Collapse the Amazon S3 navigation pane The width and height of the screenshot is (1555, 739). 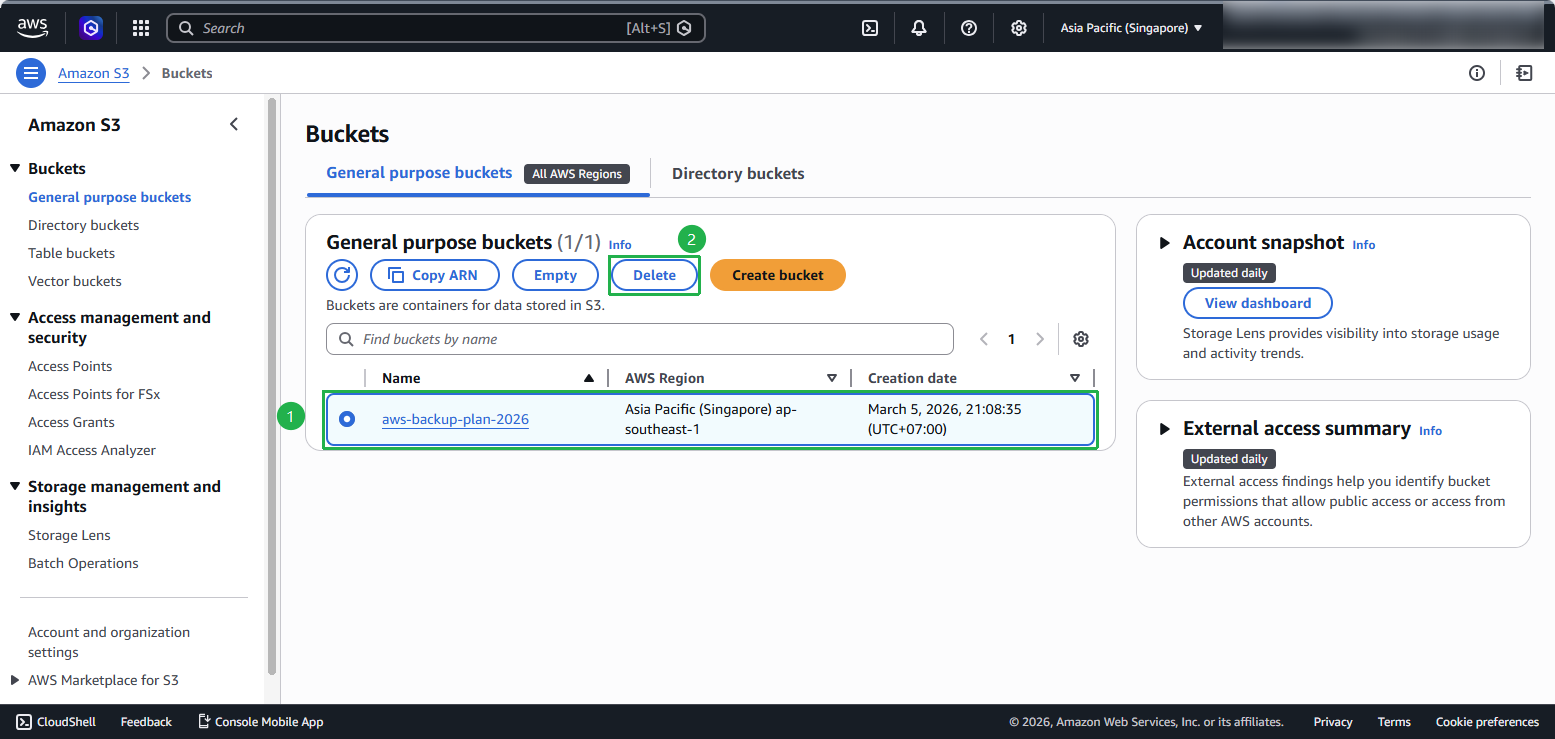pos(234,124)
